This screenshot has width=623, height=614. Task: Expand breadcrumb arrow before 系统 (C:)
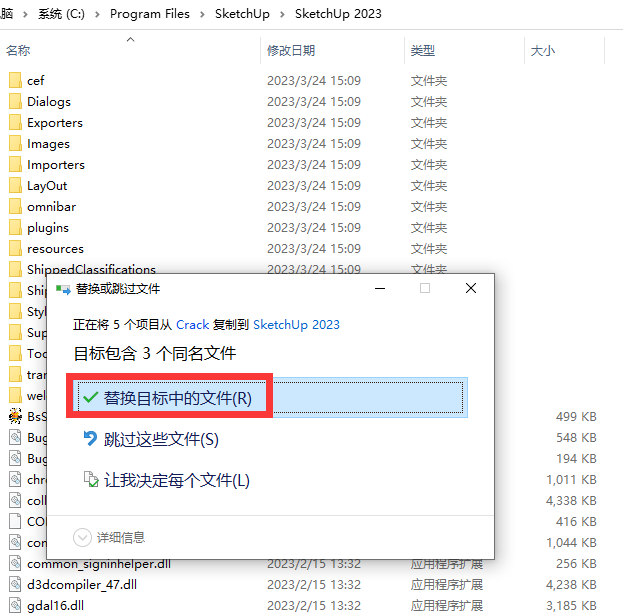click(x=25, y=14)
